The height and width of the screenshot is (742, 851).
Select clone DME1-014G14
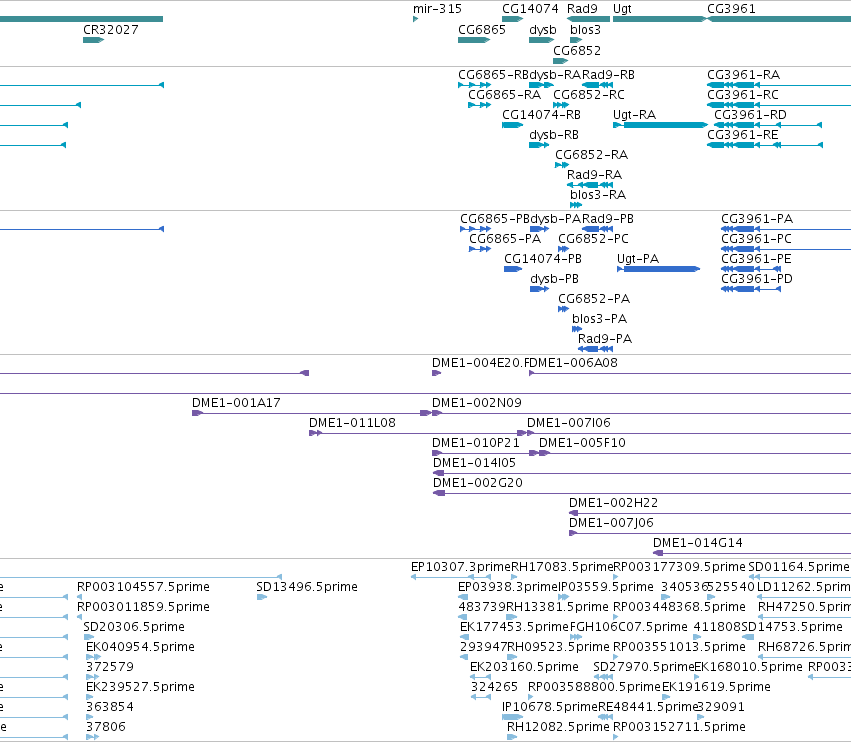click(x=697, y=543)
